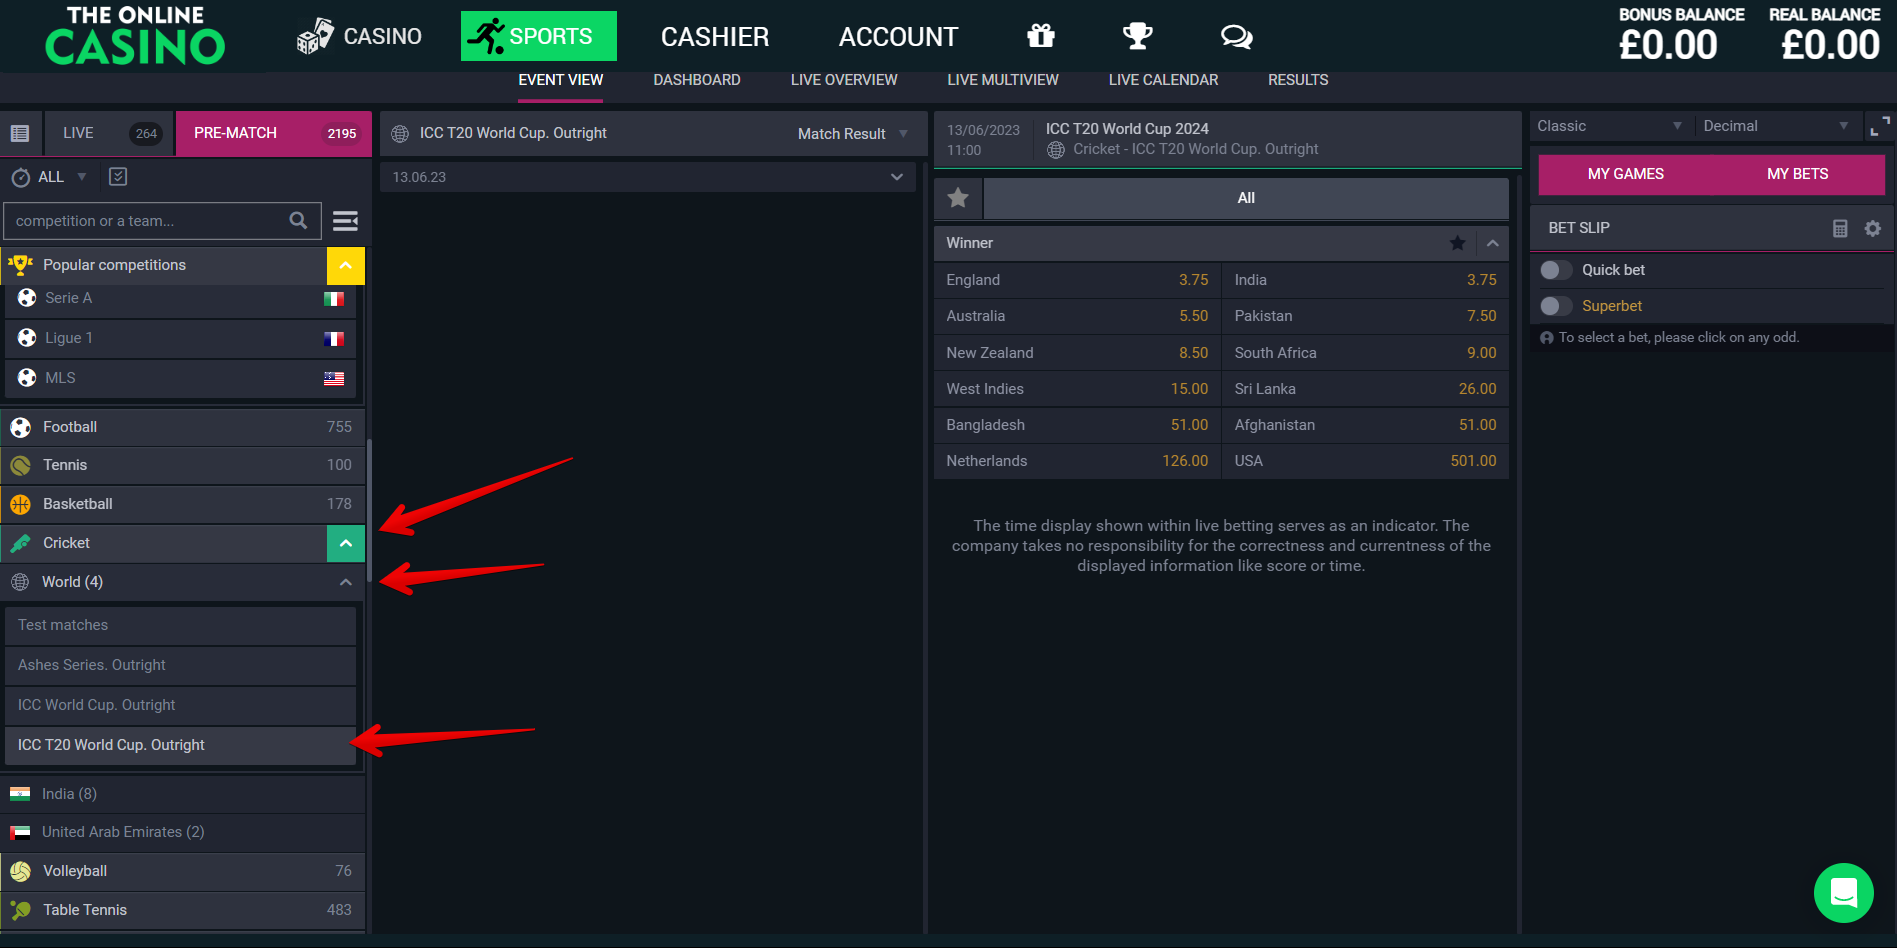This screenshot has width=1897, height=948.
Task: Open MY BETS
Action: click(1798, 174)
